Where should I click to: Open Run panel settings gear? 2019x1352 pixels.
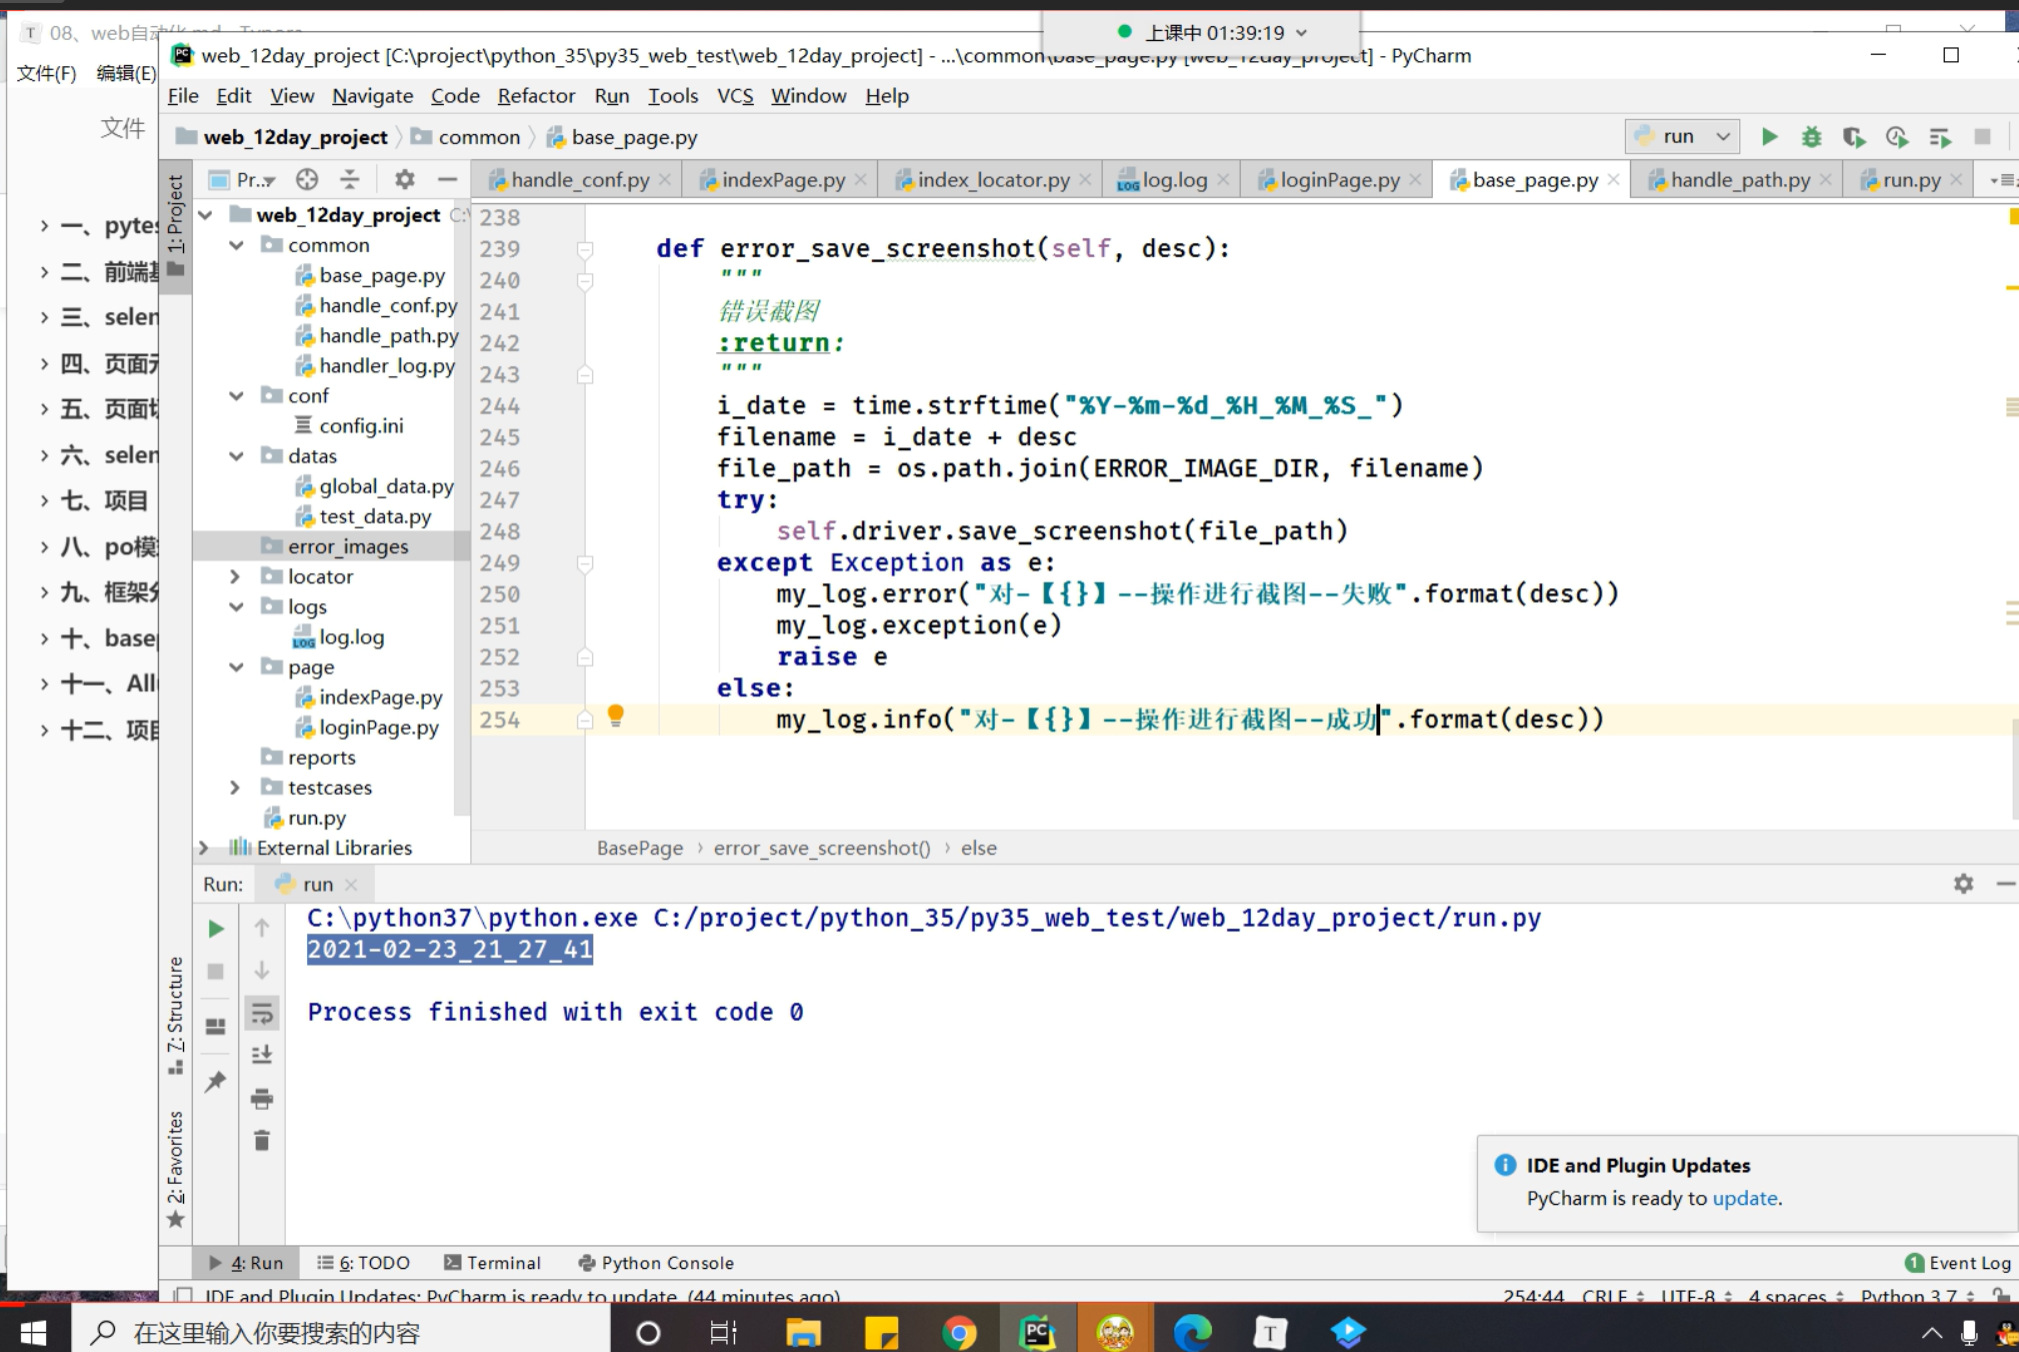[1963, 884]
